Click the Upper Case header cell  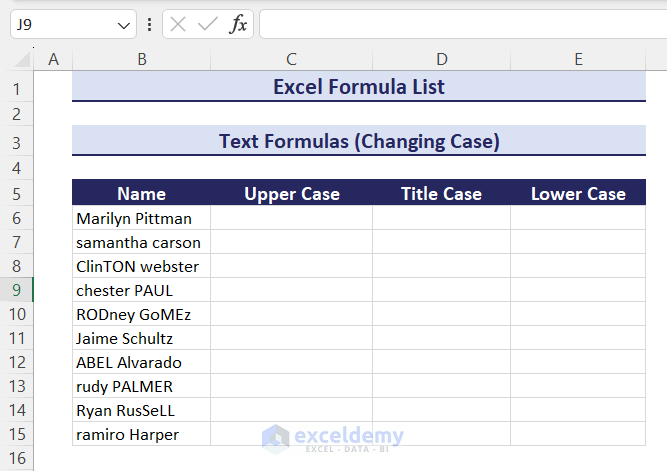click(x=291, y=194)
